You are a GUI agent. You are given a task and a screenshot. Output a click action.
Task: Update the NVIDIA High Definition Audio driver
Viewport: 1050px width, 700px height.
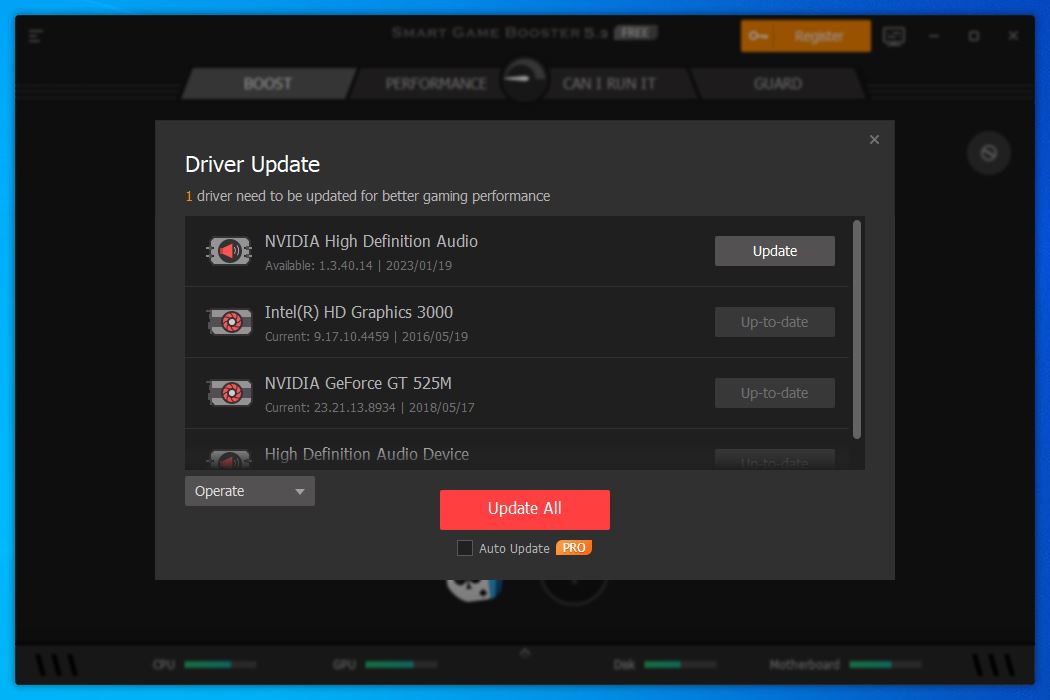[775, 251]
